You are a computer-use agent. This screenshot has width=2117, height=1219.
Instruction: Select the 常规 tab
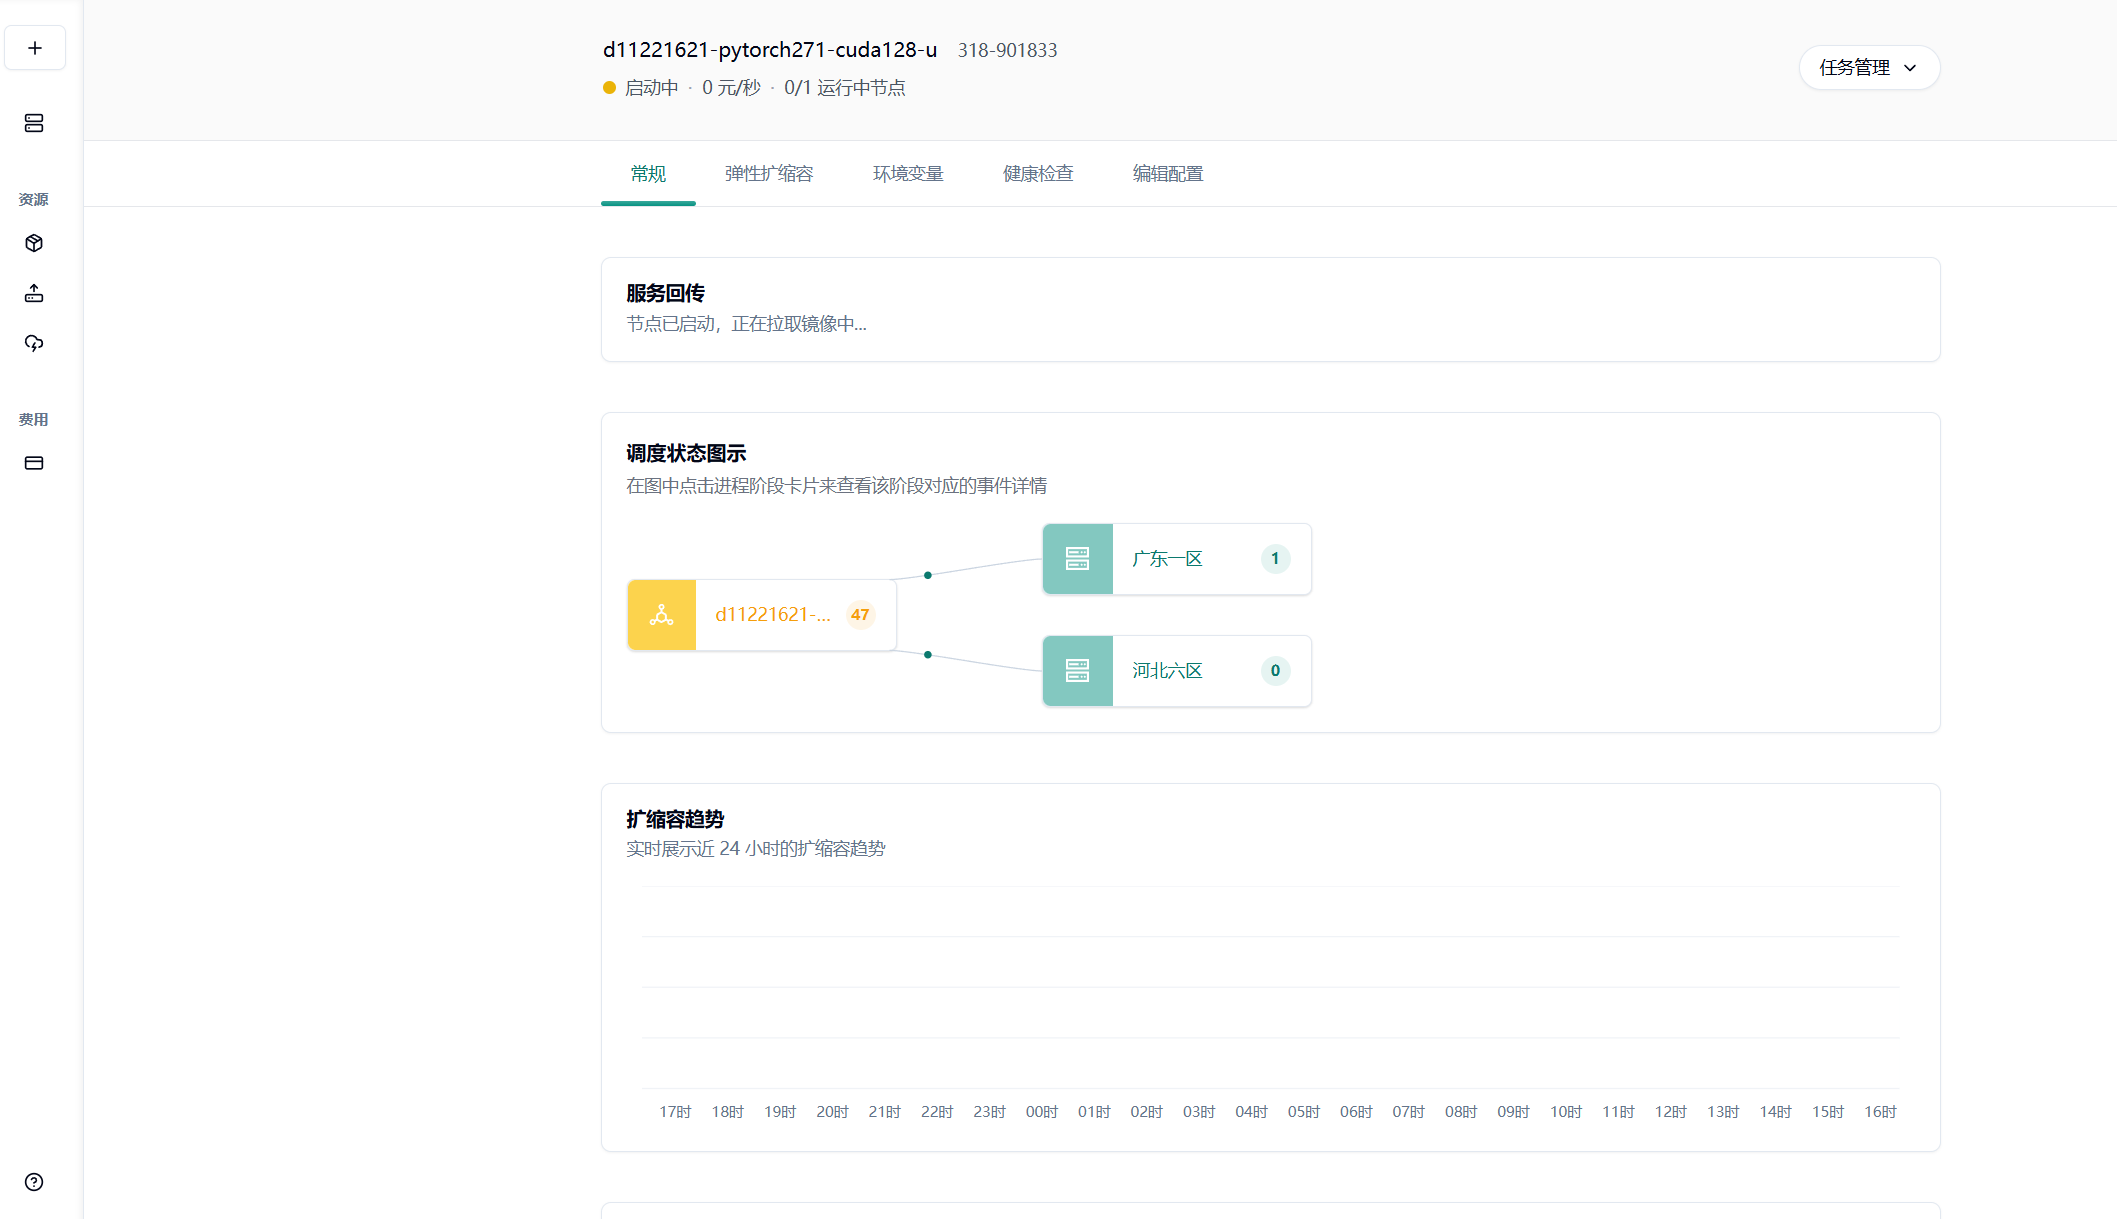click(648, 174)
